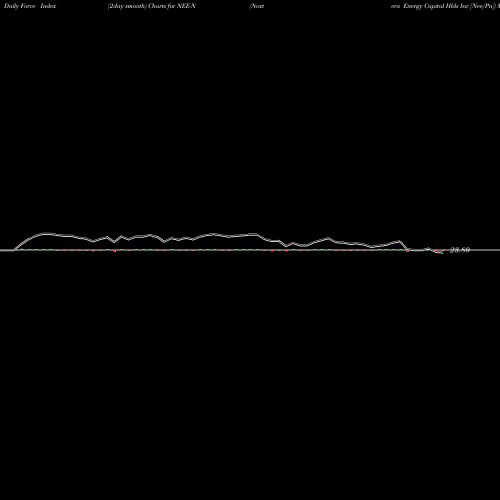Click the red marker where line crosses zero
500x500 pixels.
407,250
